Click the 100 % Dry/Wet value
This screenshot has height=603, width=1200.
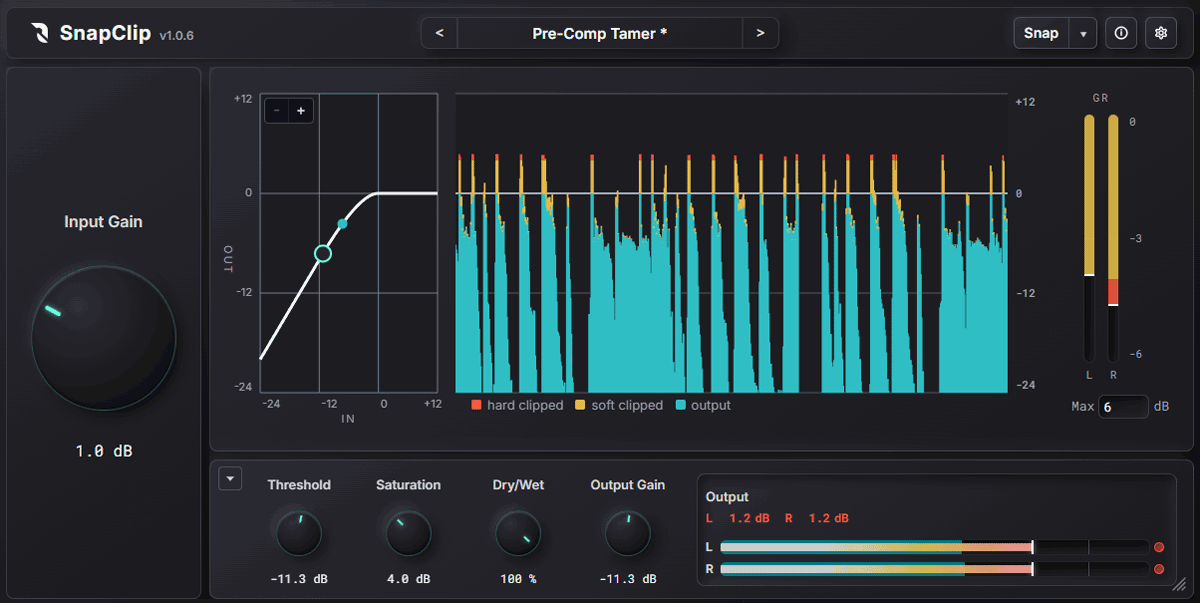[x=518, y=579]
